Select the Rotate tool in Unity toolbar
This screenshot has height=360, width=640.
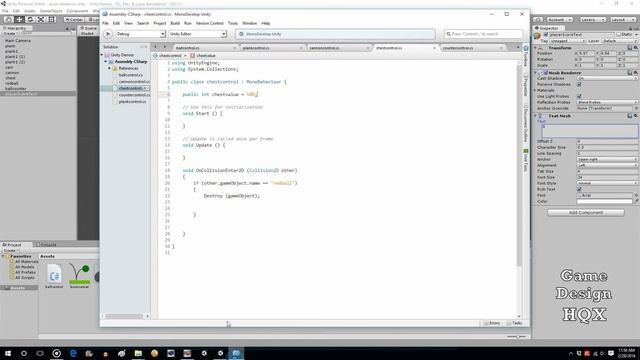tap(30, 19)
